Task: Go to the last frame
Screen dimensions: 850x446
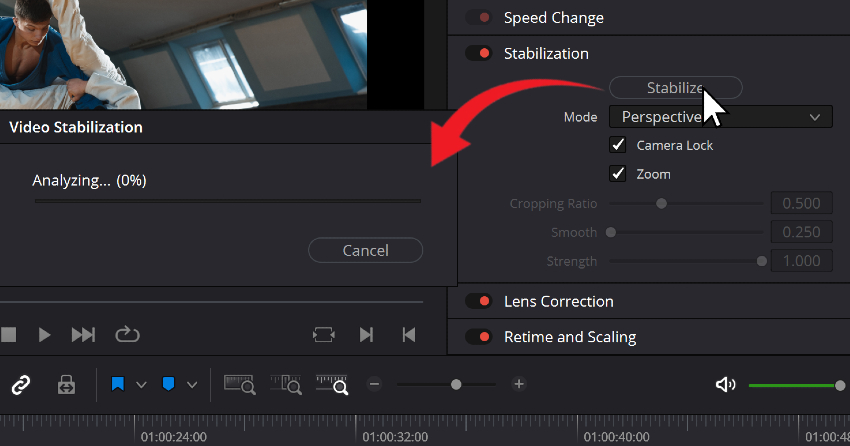Action: pos(366,335)
